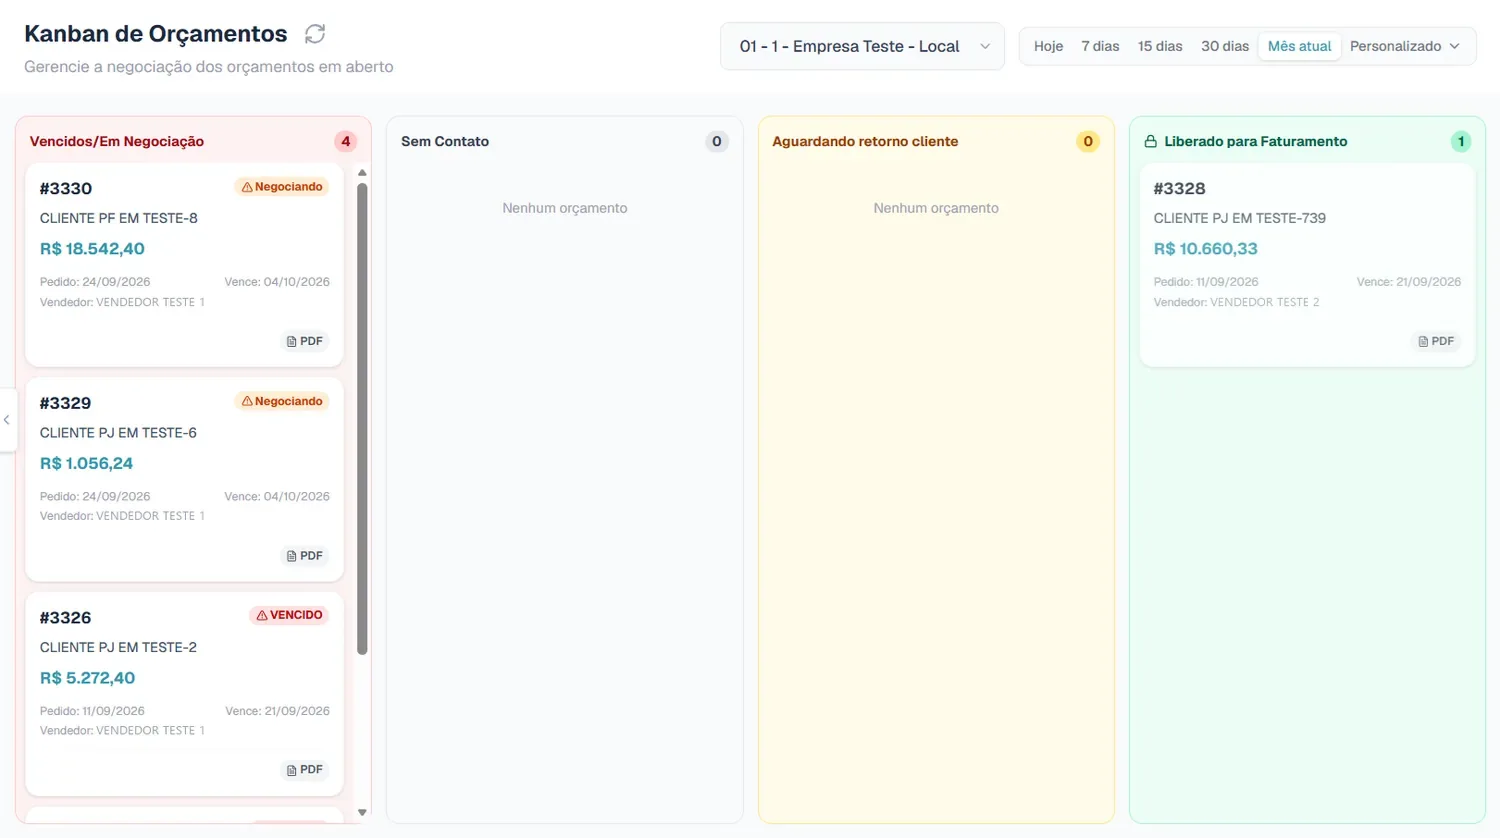This screenshot has width=1500, height=838.
Task: Select the 15 dias period filter
Action: pyautogui.click(x=1160, y=46)
